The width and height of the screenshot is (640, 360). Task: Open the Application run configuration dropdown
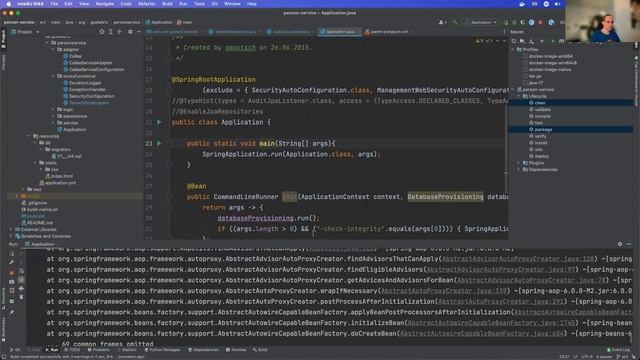pos(482,22)
